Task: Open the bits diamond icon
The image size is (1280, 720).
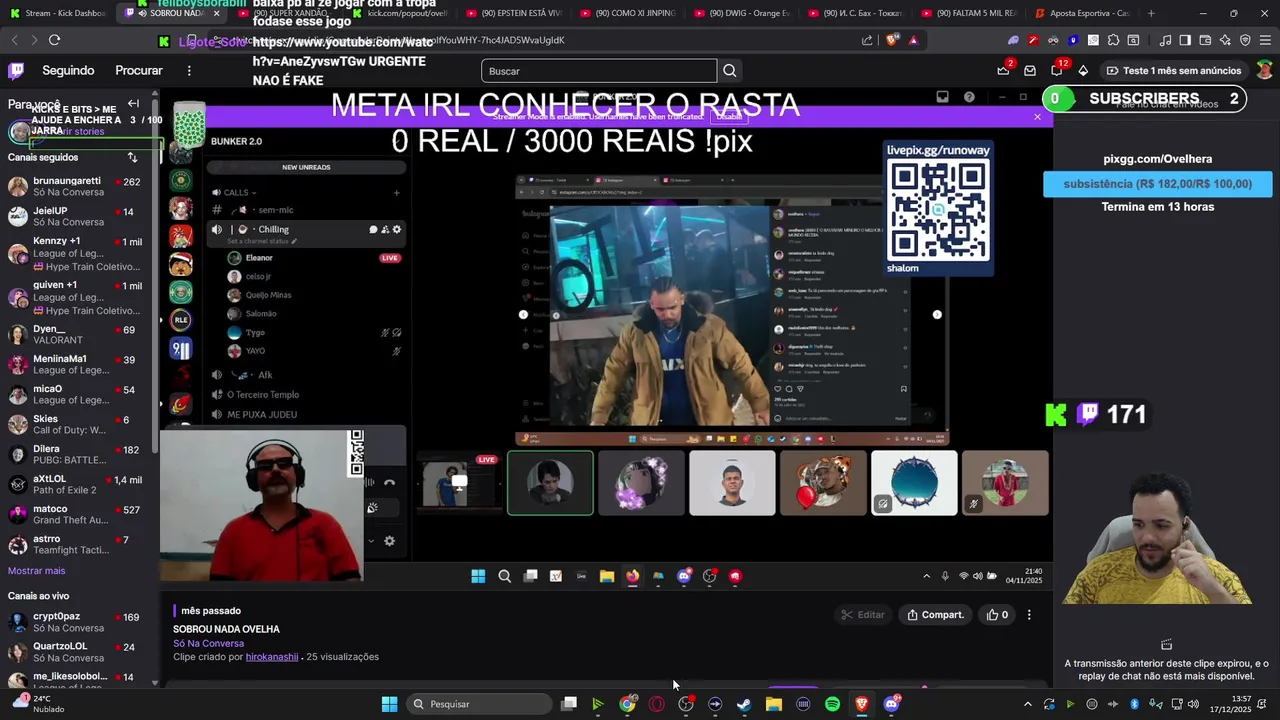Action: coord(1083,71)
